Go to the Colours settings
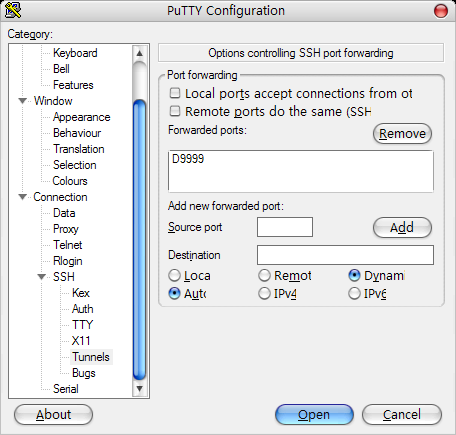 [x=70, y=181]
